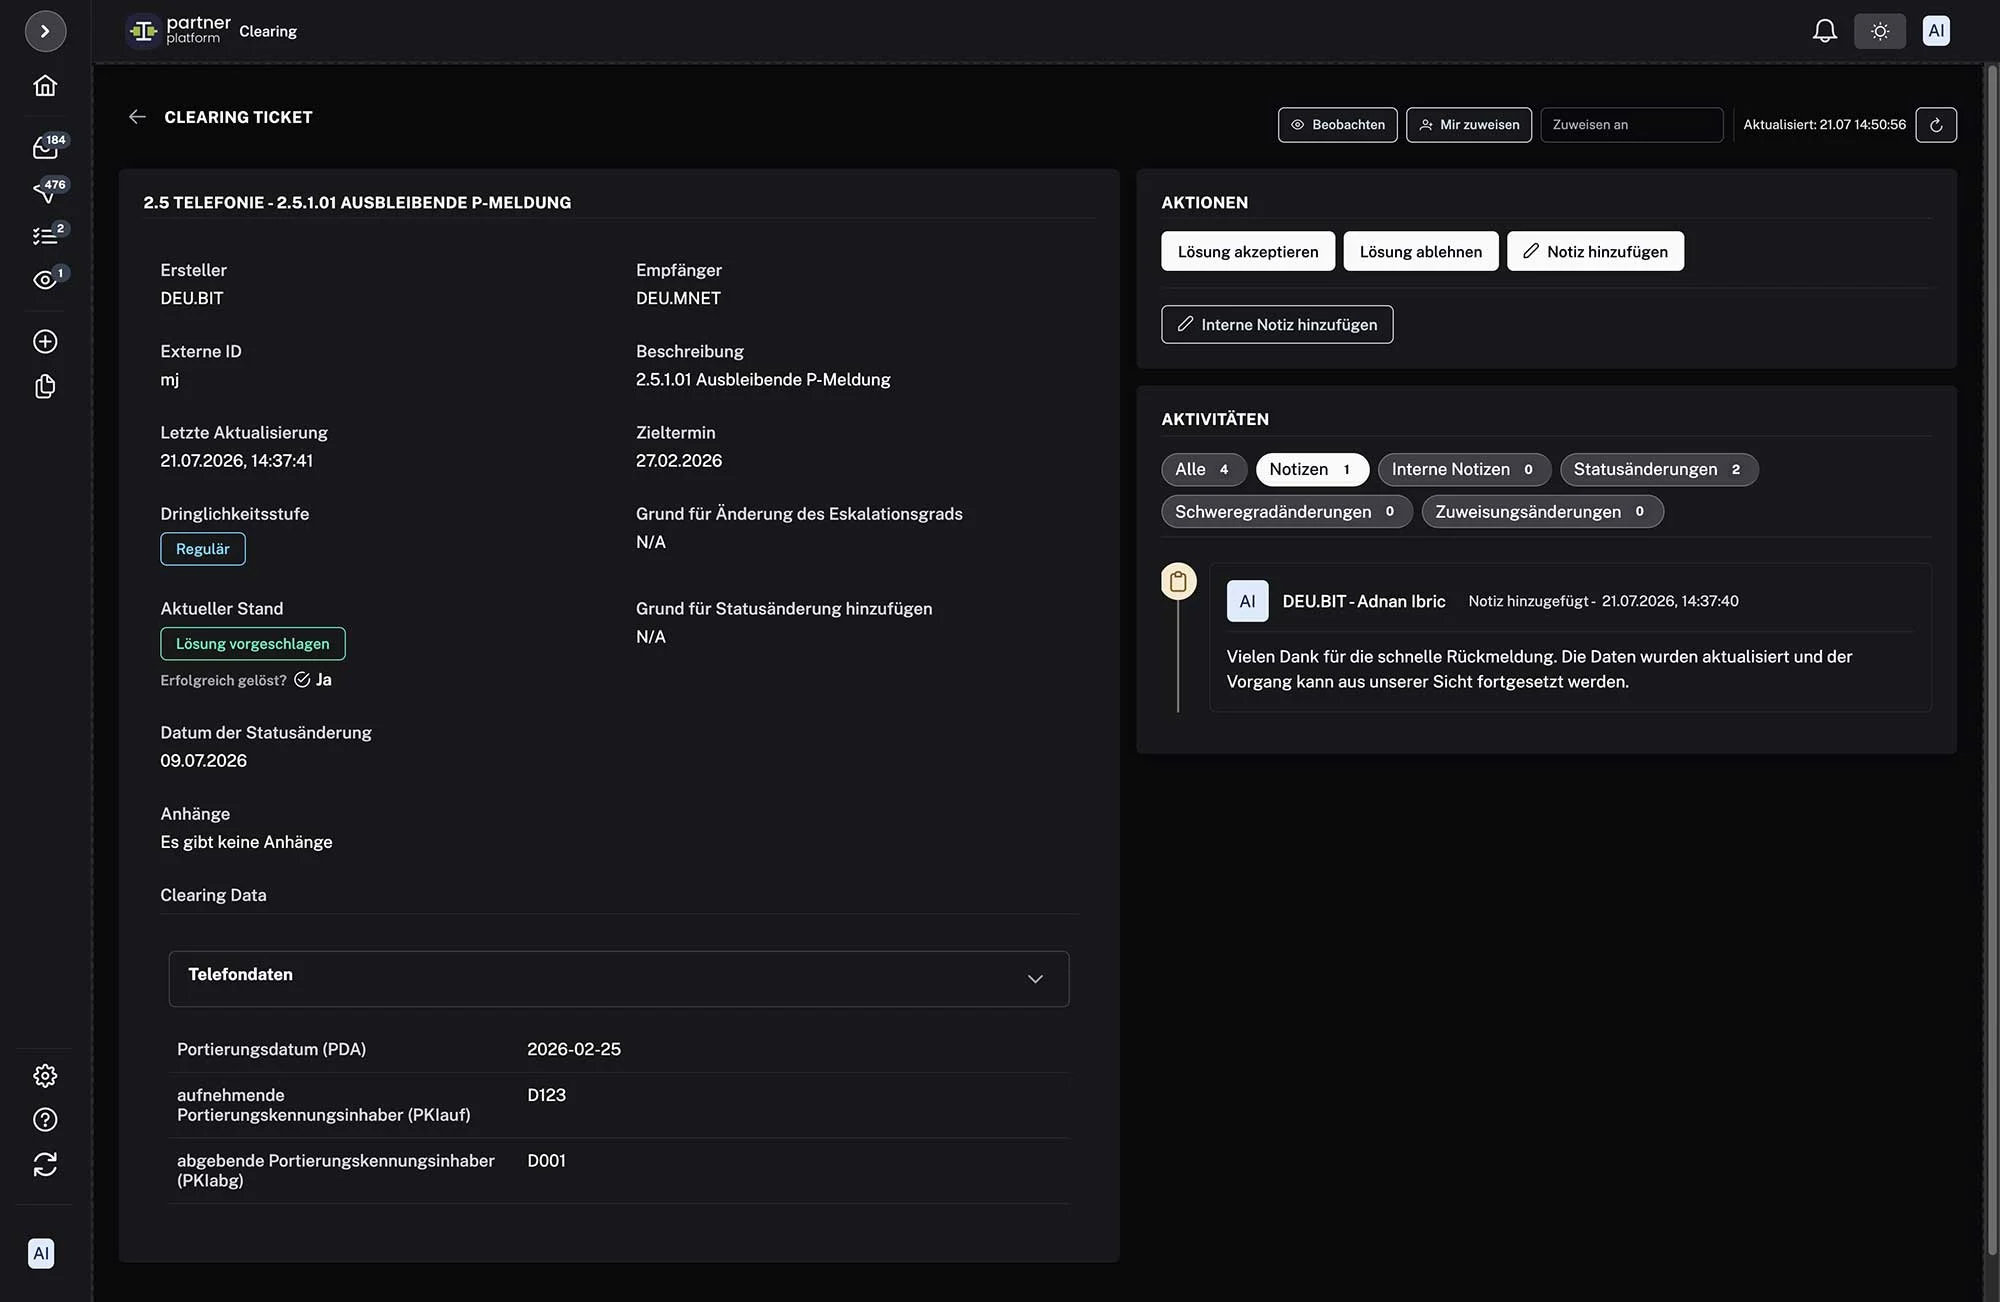Viewport: 2000px width, 1302px height.
Task: Click the text Es gibt keine Anhänge
Action: click(x=246, y=842)
